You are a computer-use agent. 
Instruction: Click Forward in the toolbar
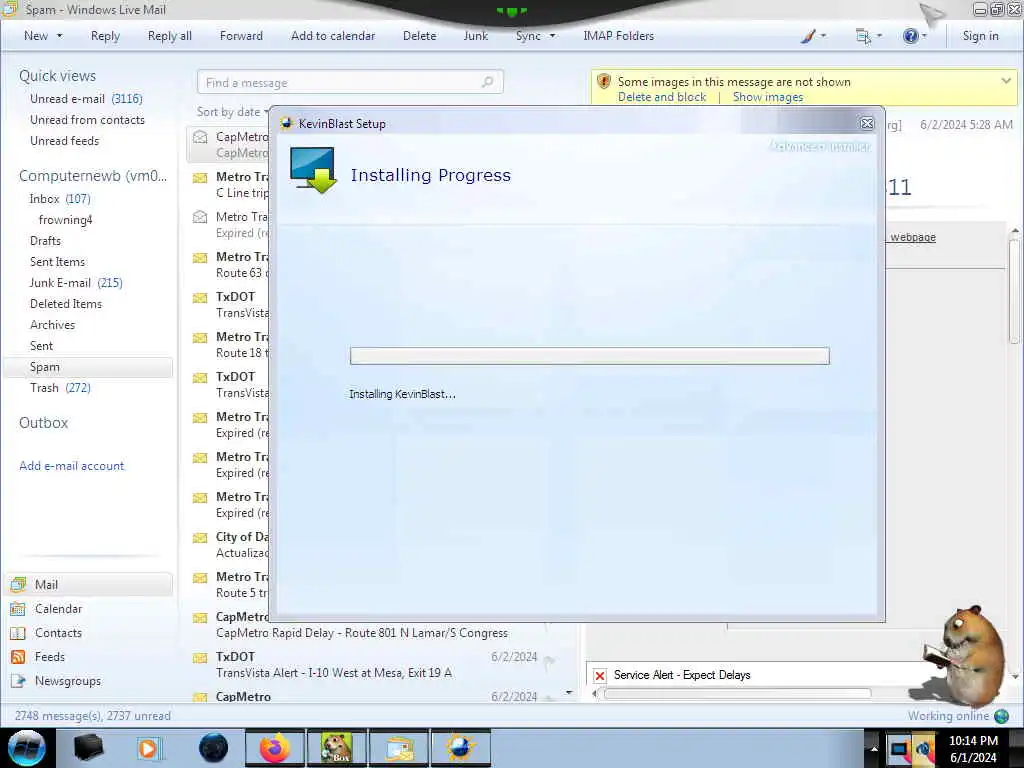241,36
